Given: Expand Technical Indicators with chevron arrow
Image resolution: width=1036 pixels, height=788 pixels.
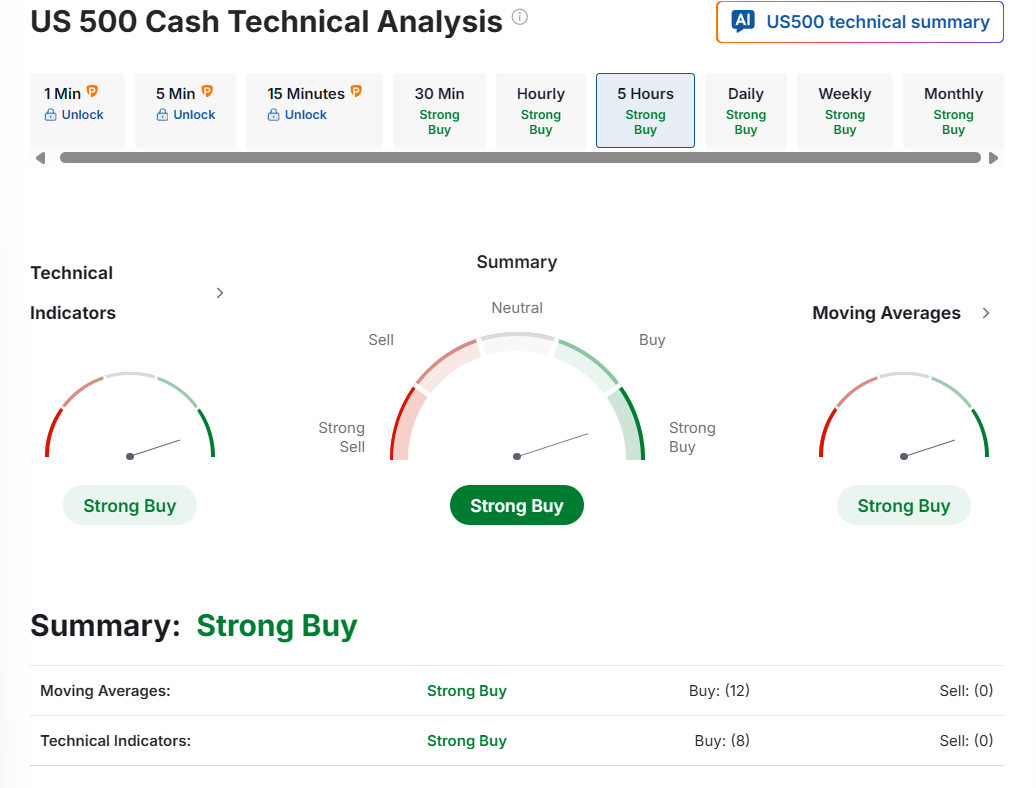Looking at the screenshot, I should (x=220, y=293).
